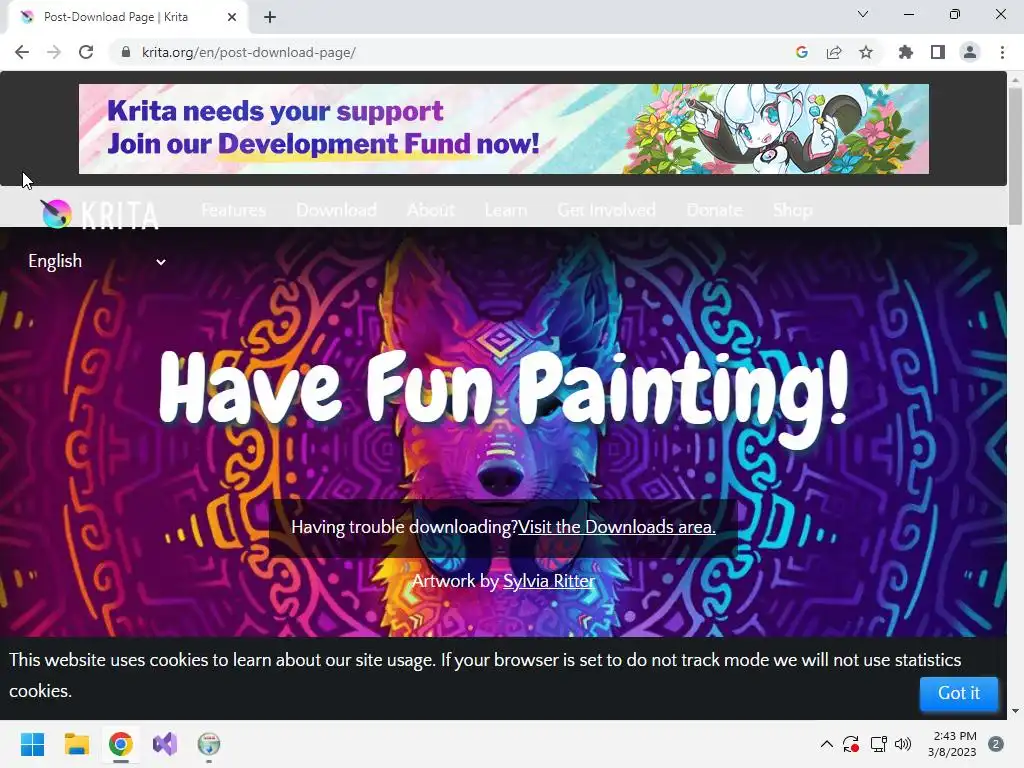Open a new browser tab
The height and width of the screenshot is (768, 1024).
coord(270,17)
